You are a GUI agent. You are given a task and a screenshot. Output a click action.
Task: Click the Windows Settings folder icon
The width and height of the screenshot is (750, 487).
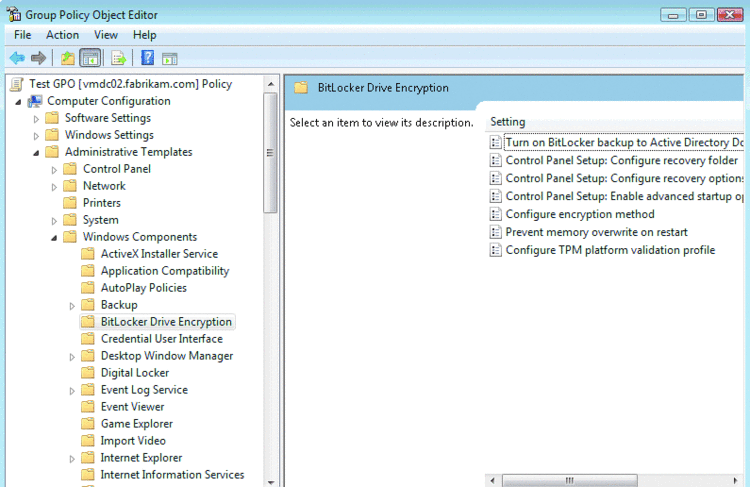pyautogui.click(x=52, y=135)
